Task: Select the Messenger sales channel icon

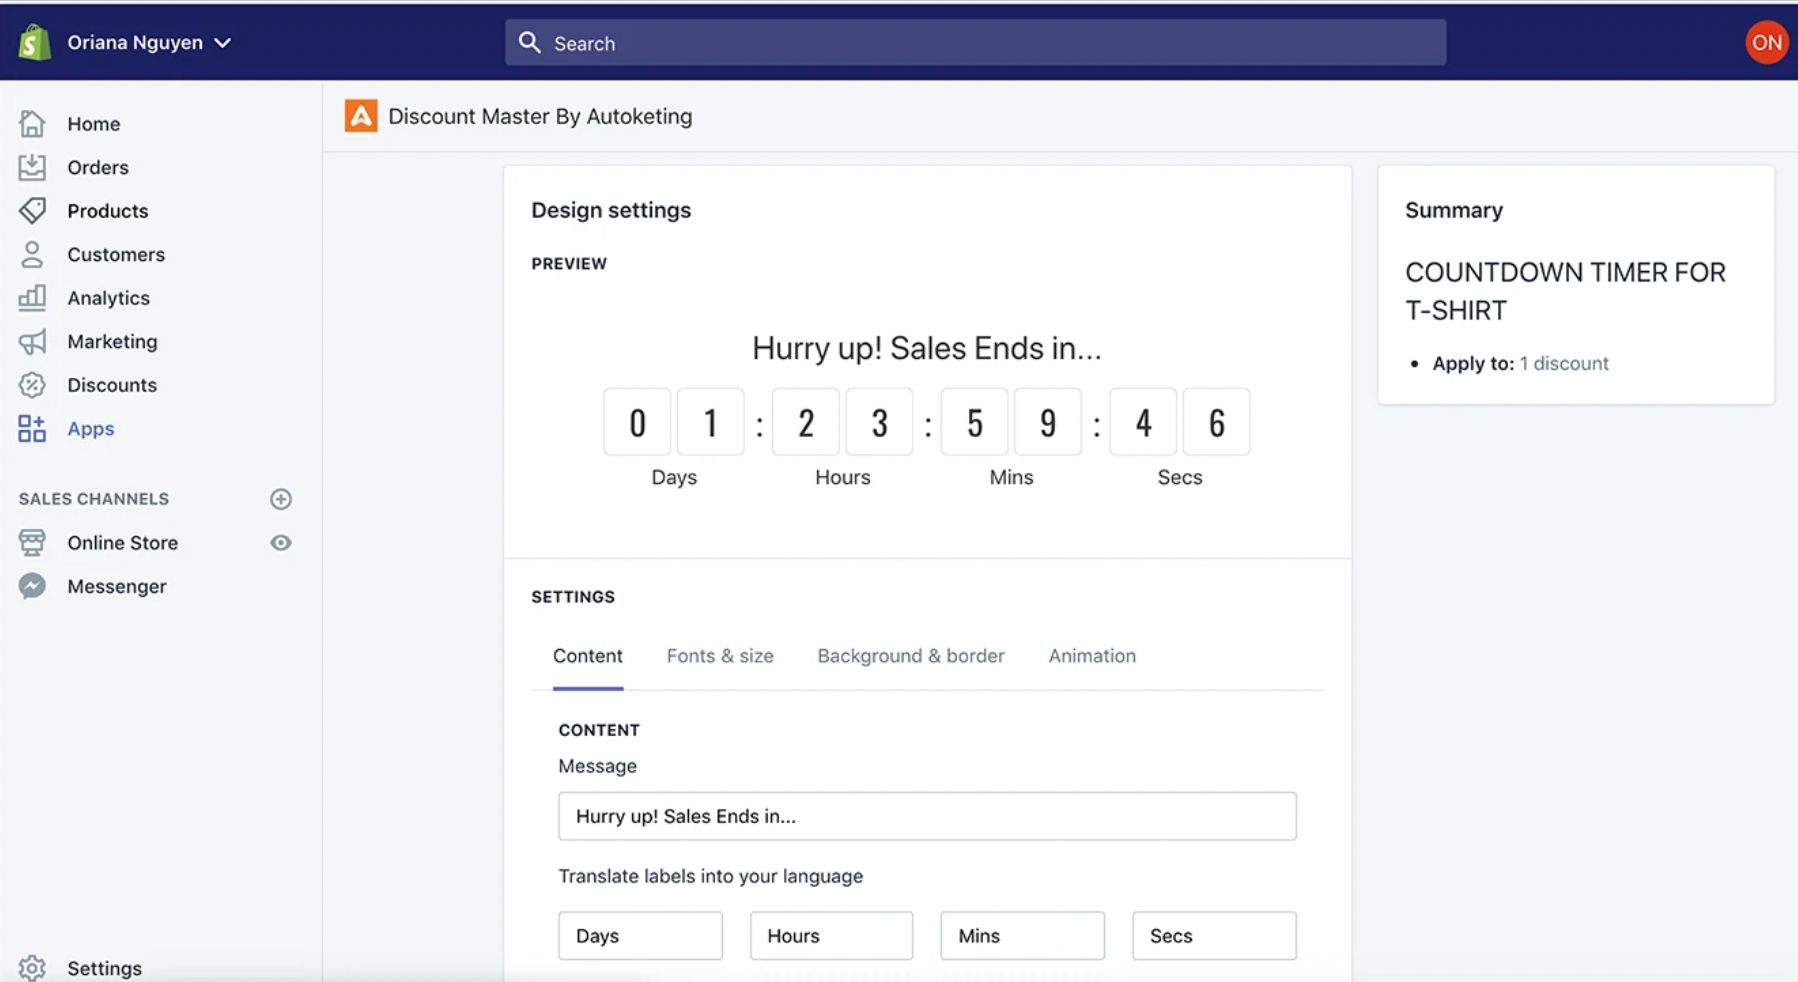Action: (x=33, y=585)
